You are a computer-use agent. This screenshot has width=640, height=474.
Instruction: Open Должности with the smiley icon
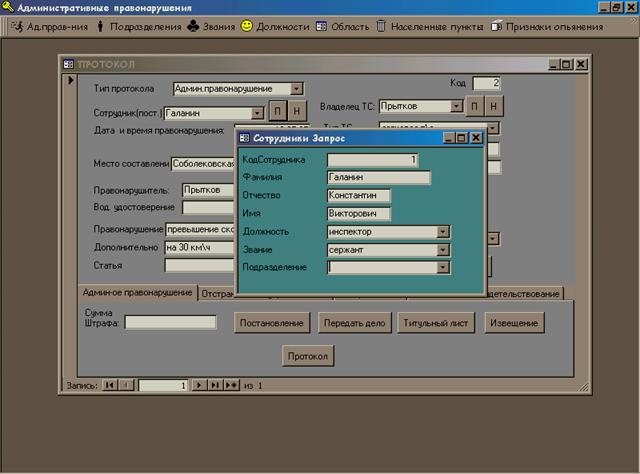pos(275,27)
